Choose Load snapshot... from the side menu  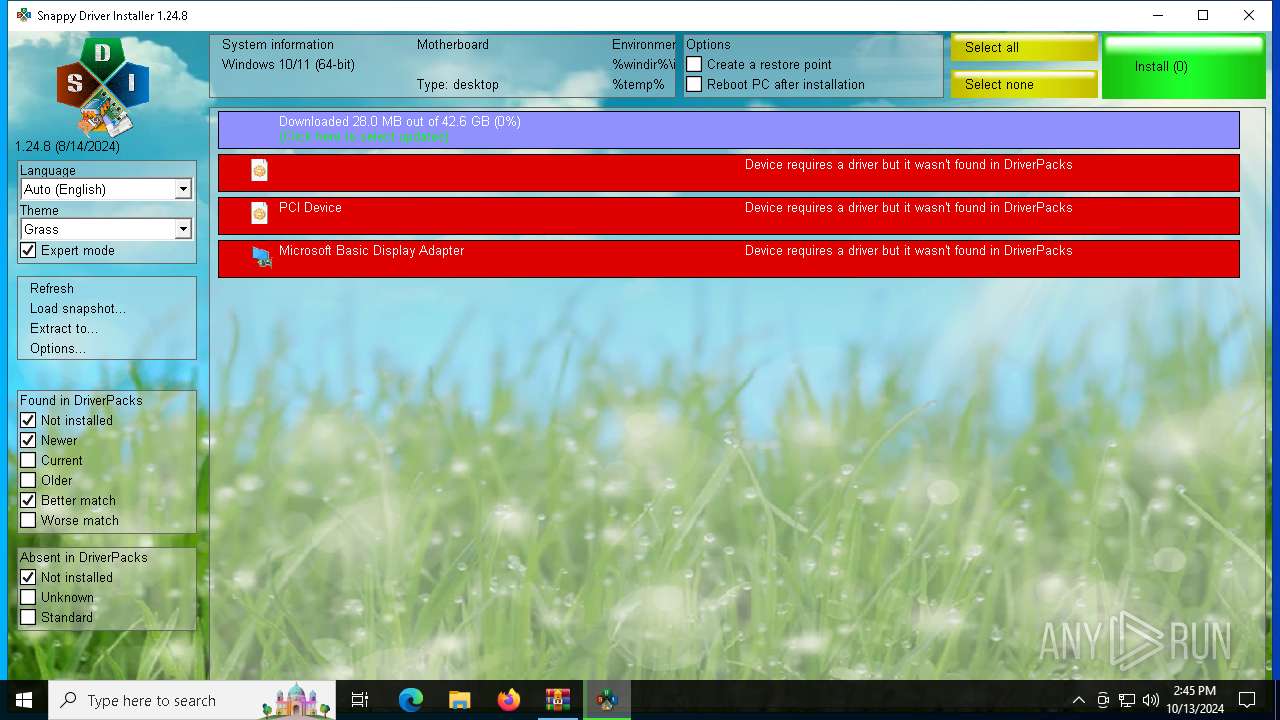click(78, 308)
